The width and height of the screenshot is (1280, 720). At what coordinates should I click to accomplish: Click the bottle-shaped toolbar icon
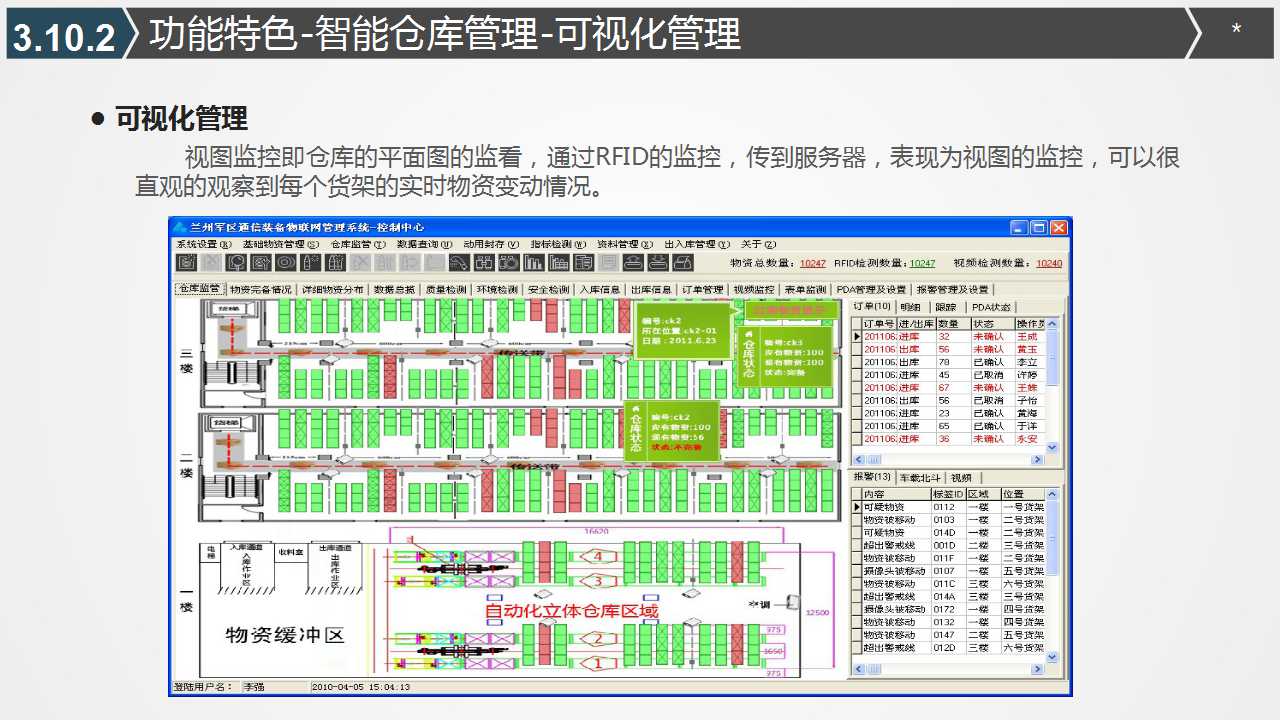311,263
